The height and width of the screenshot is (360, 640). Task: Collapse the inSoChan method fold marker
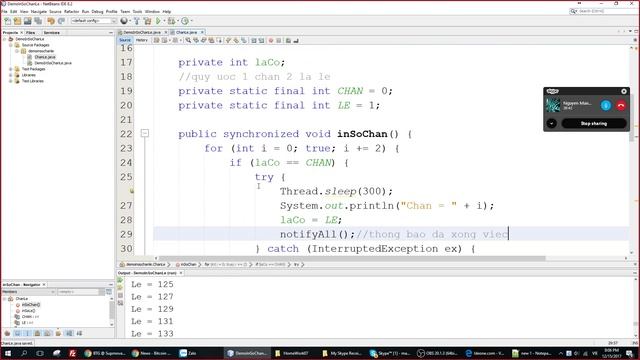[x=145, y=133]
